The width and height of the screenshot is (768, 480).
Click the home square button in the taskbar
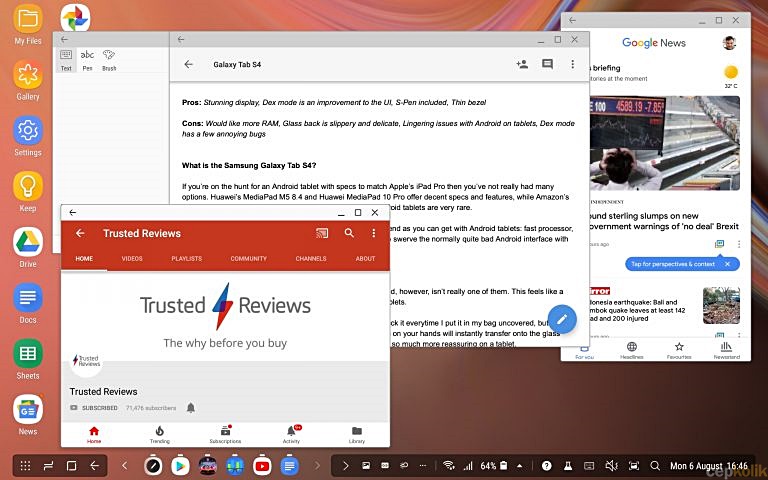click(72, 466)
